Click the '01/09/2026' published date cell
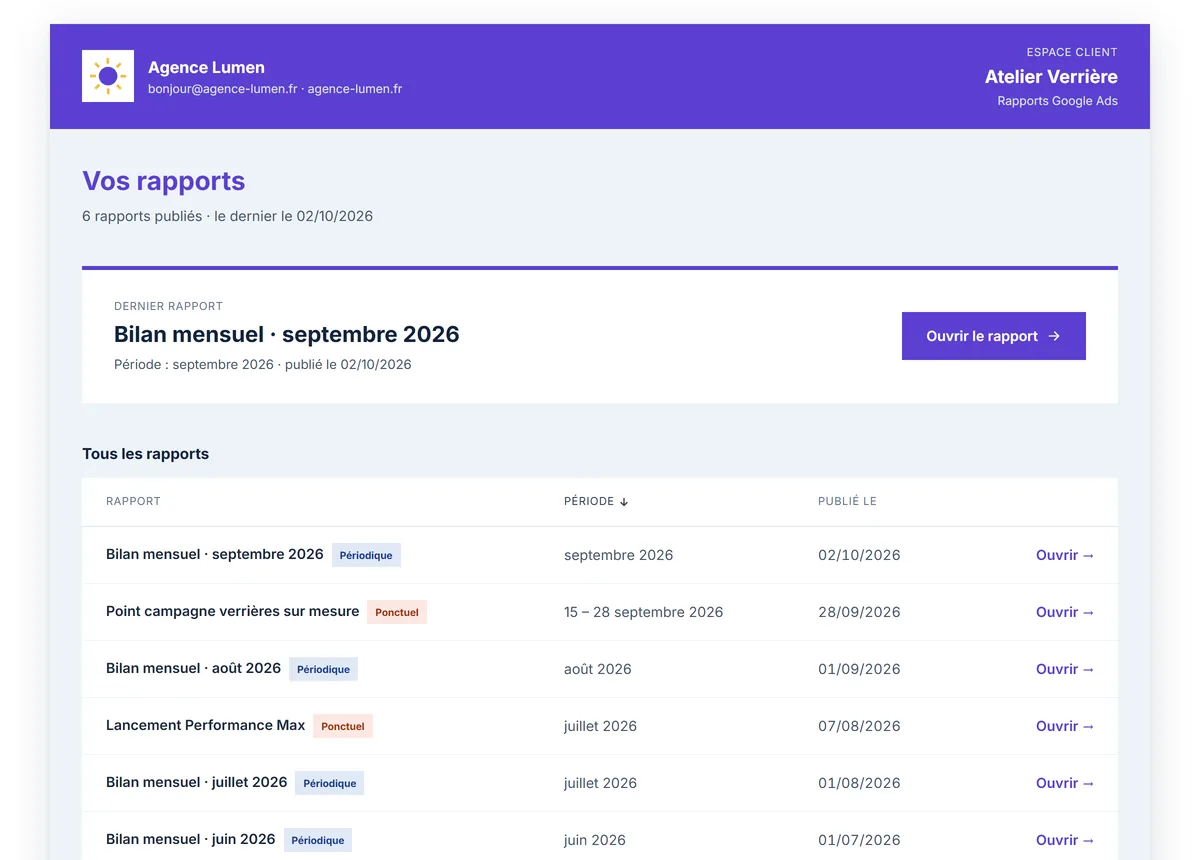The height and width of the screenshot is (860, 1200). click(859, 669)
